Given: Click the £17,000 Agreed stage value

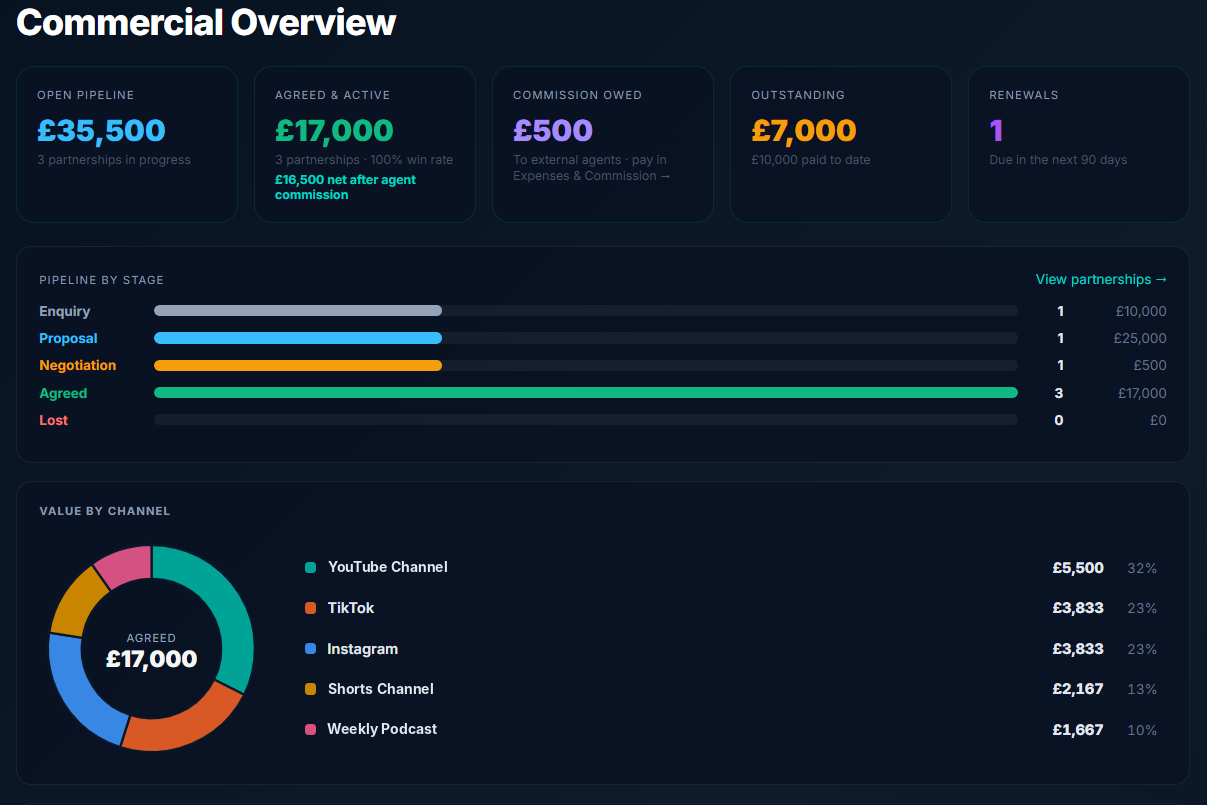Looking at the screenshot, I should tap(1142, 394).
